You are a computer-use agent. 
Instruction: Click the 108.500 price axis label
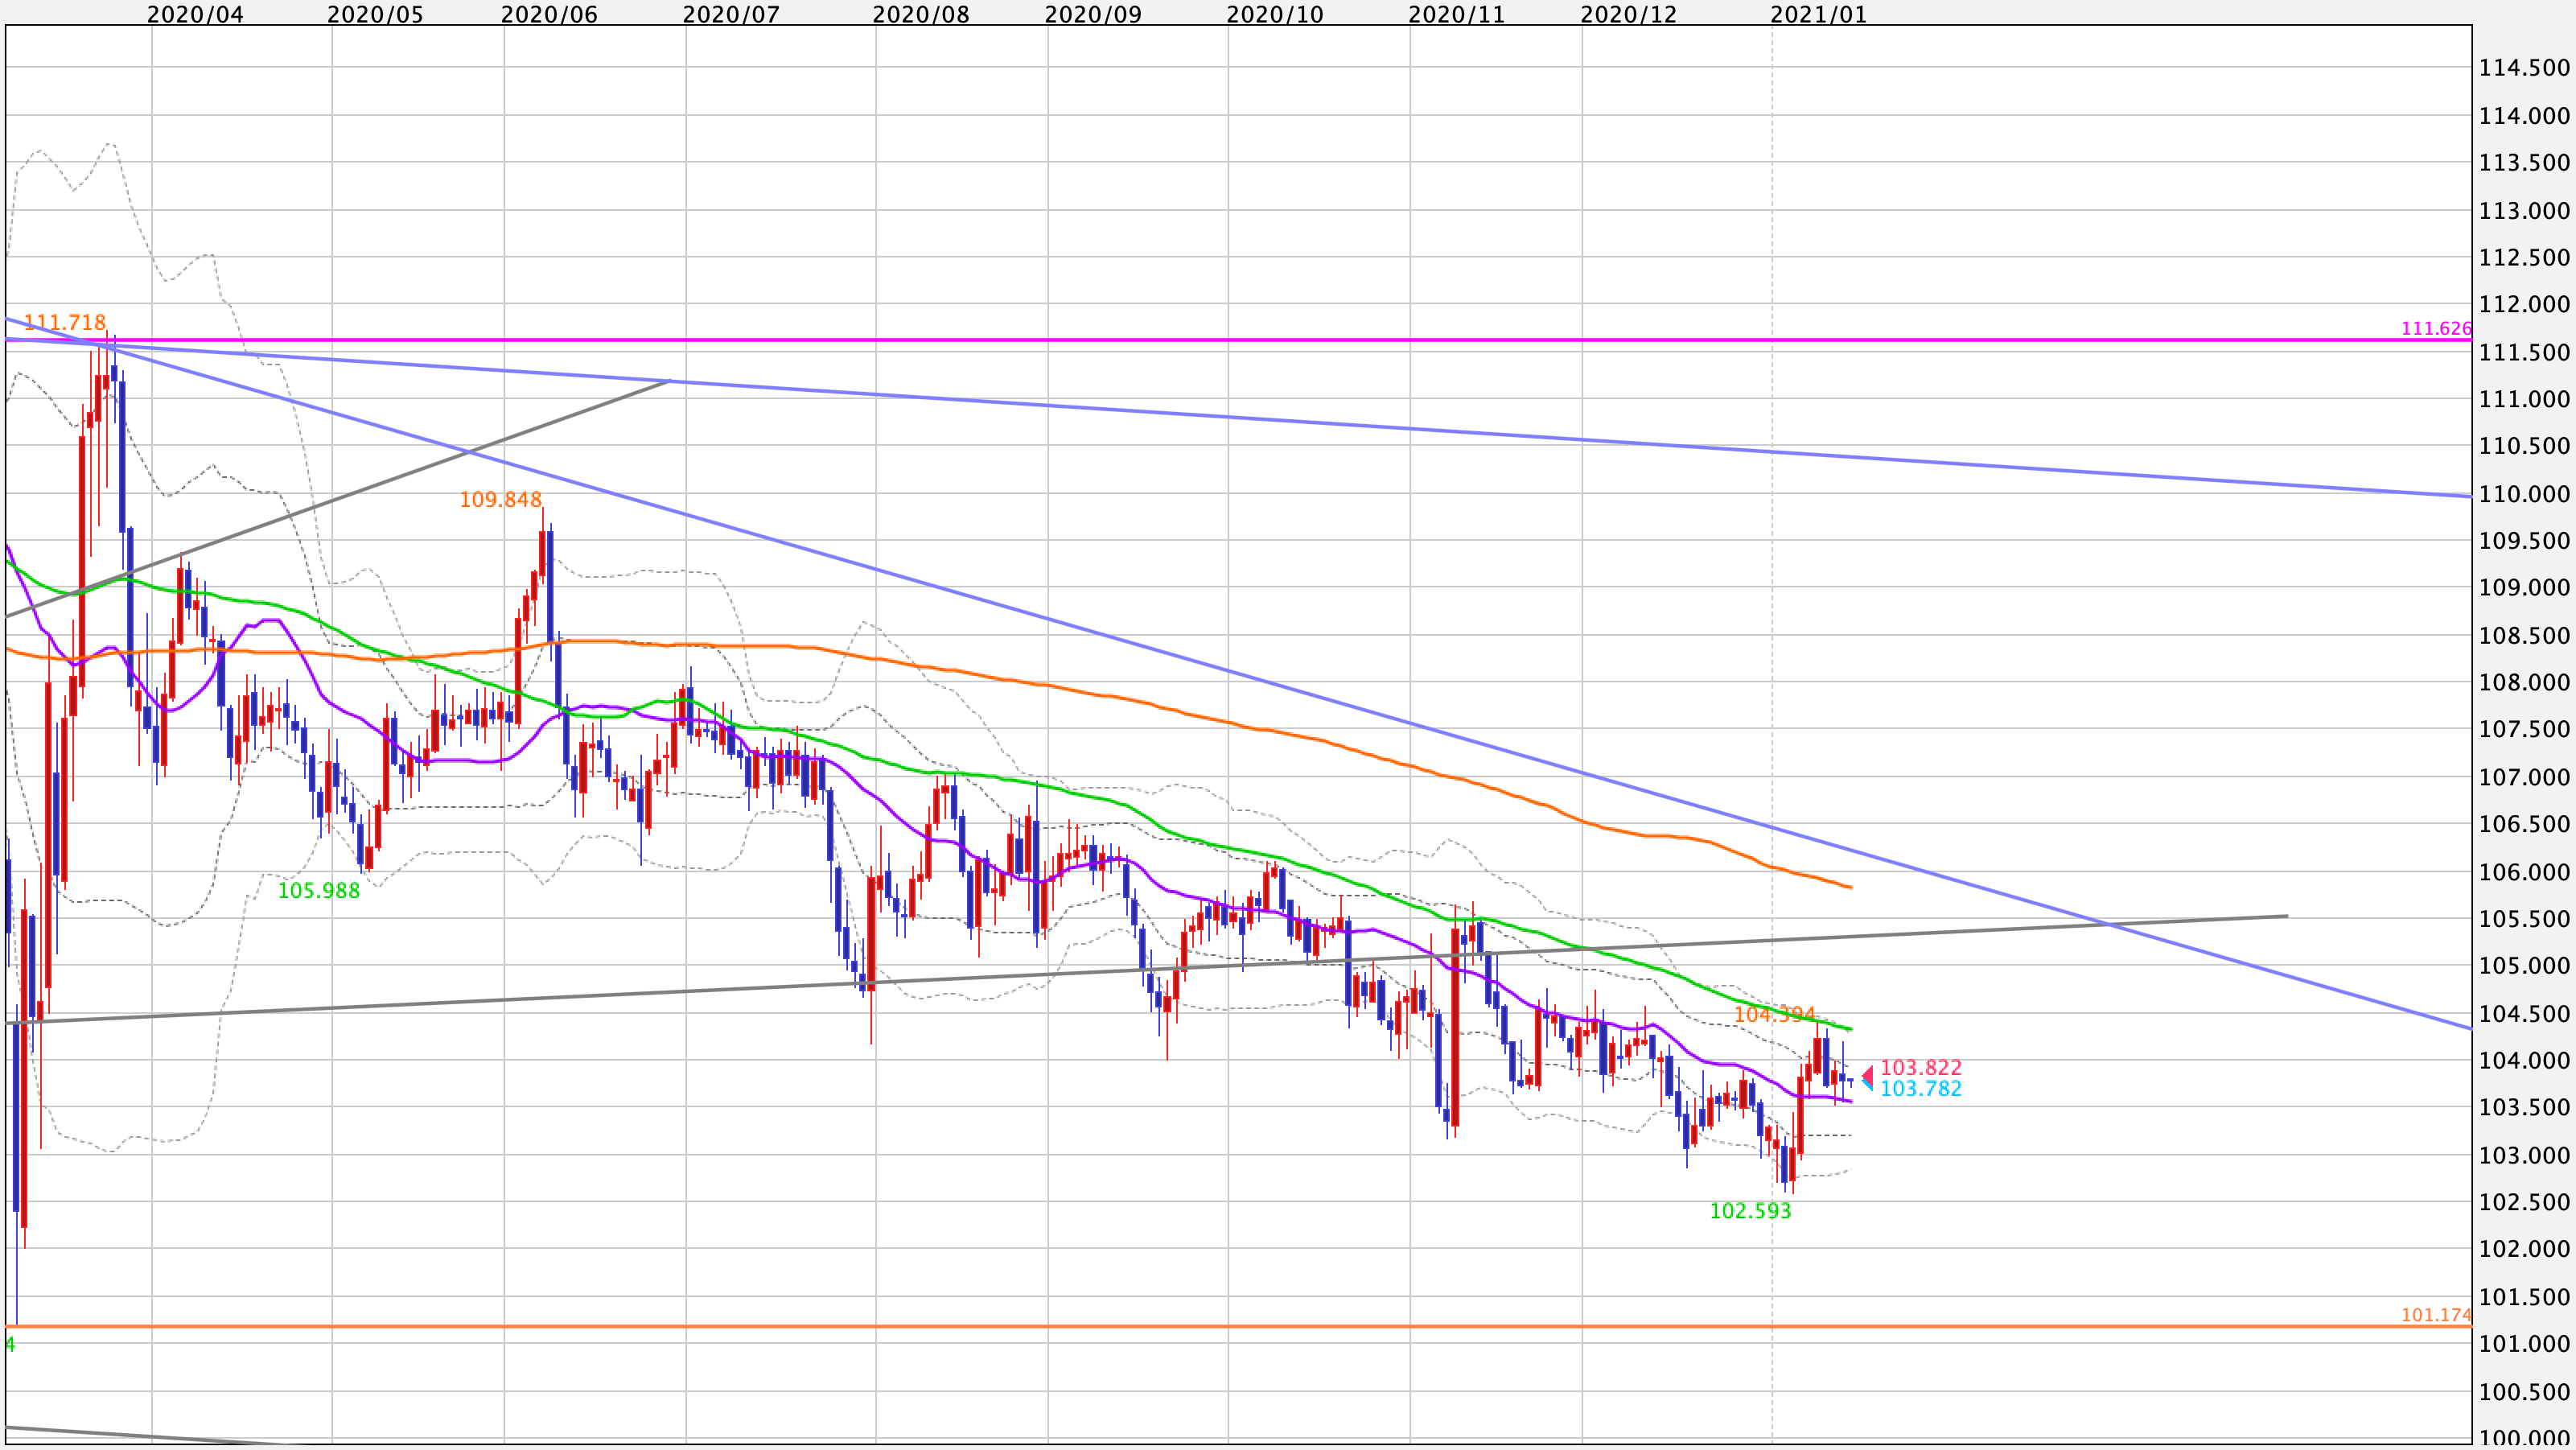(x=2524, y=635)
